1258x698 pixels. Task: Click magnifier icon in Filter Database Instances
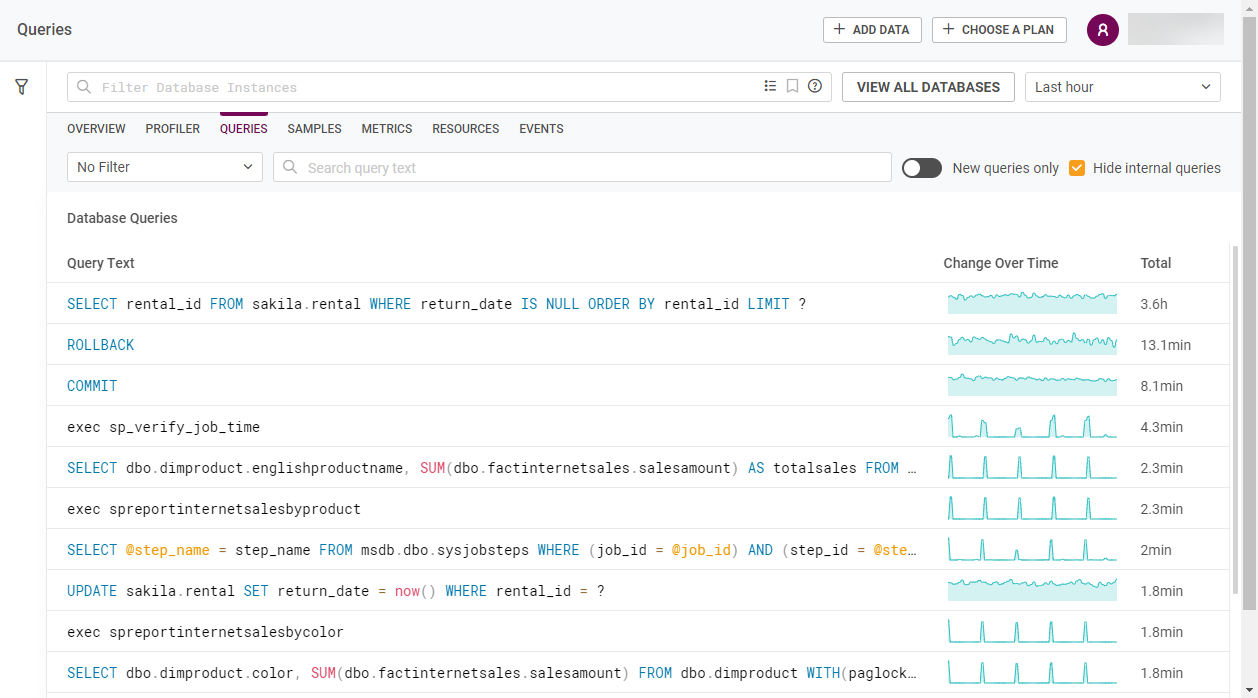tap(85, 87)
